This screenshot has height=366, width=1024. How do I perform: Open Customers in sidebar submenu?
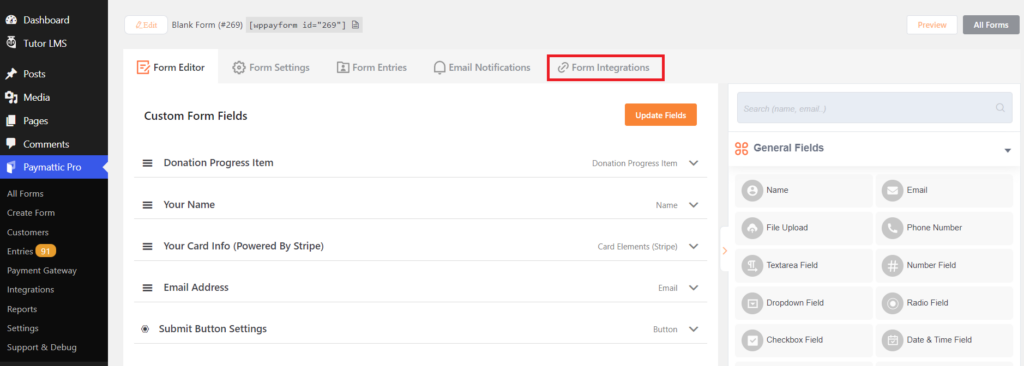pyautogui.click(x=27, y=232)
